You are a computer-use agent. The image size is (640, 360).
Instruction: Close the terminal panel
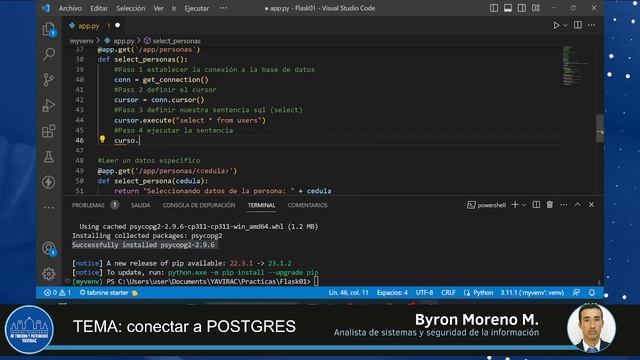(591, 204)
